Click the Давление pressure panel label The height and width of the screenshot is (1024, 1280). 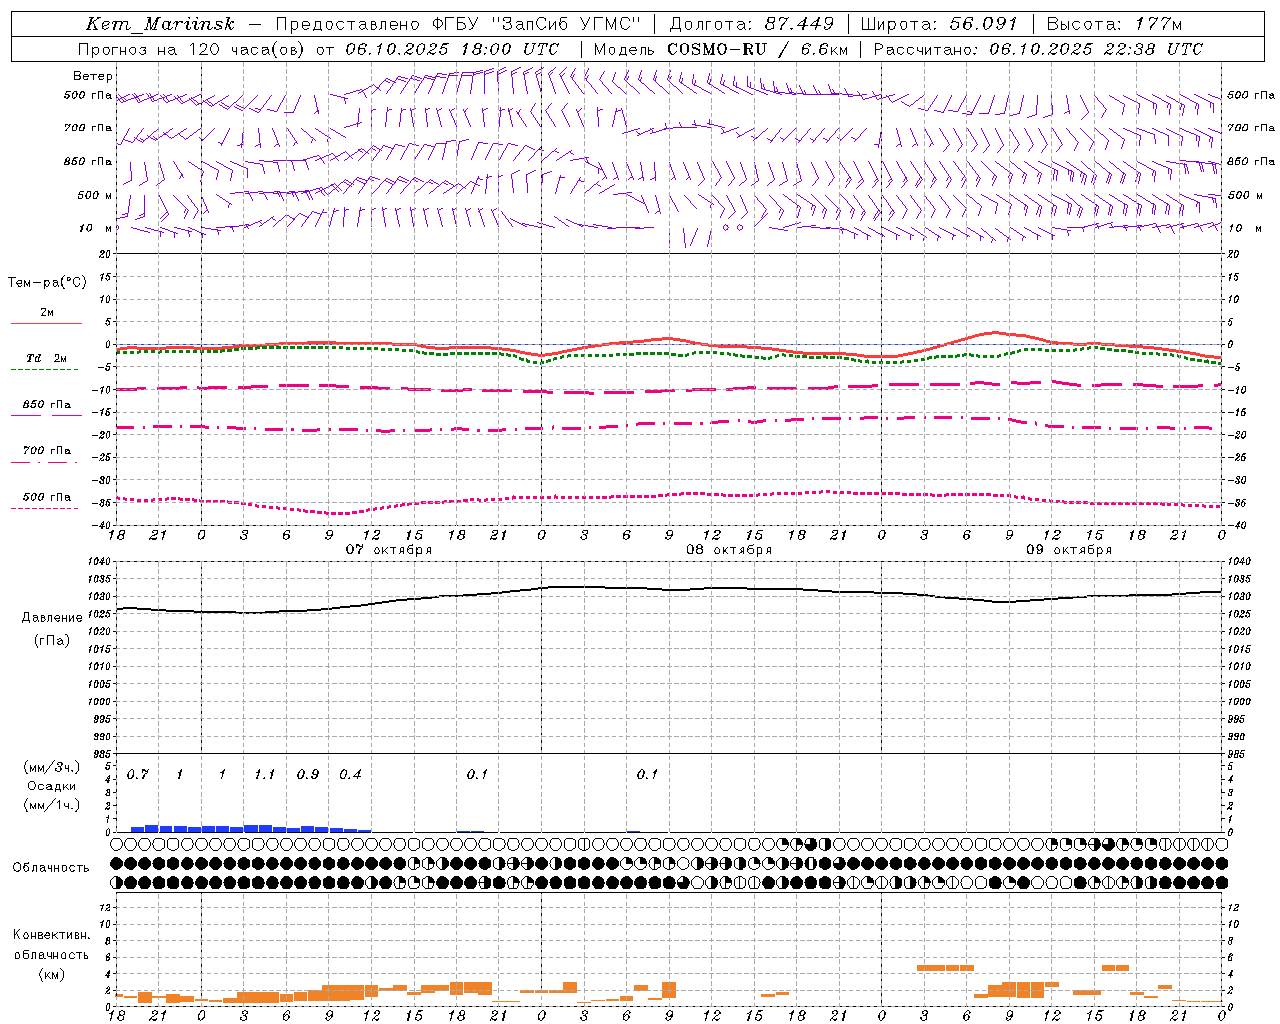[x=52, y=618]
